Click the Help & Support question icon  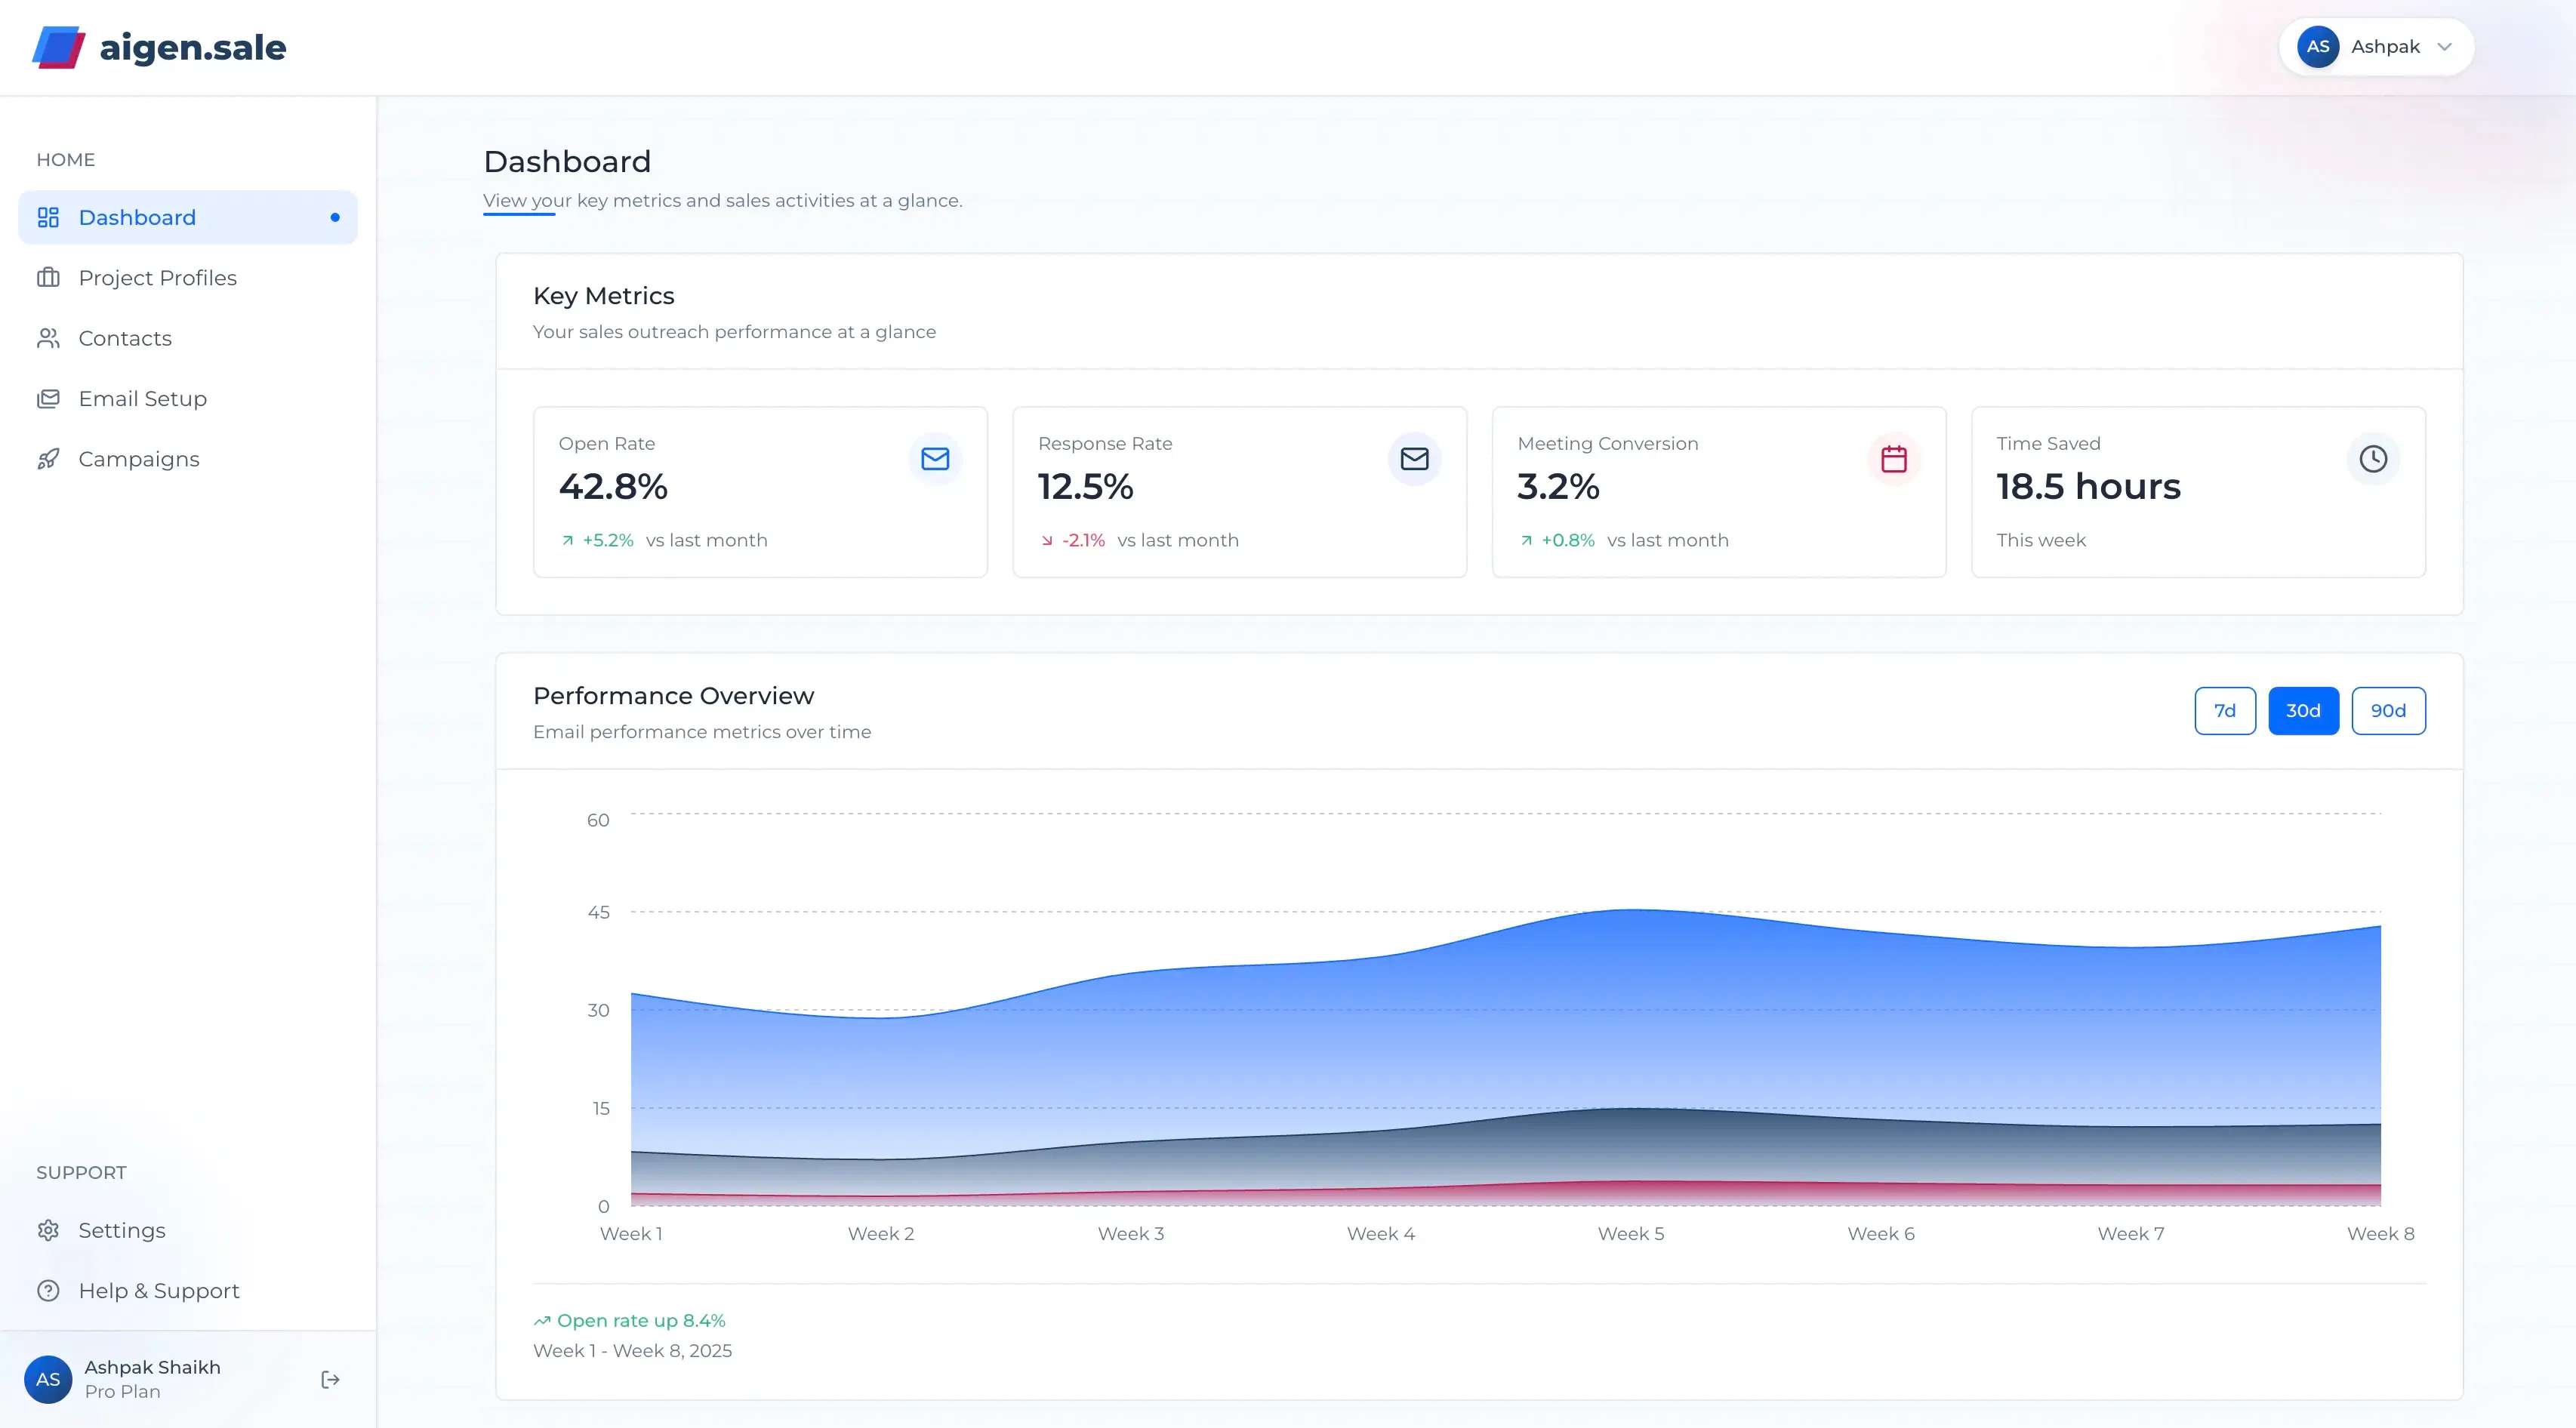tap(48, 1291)
